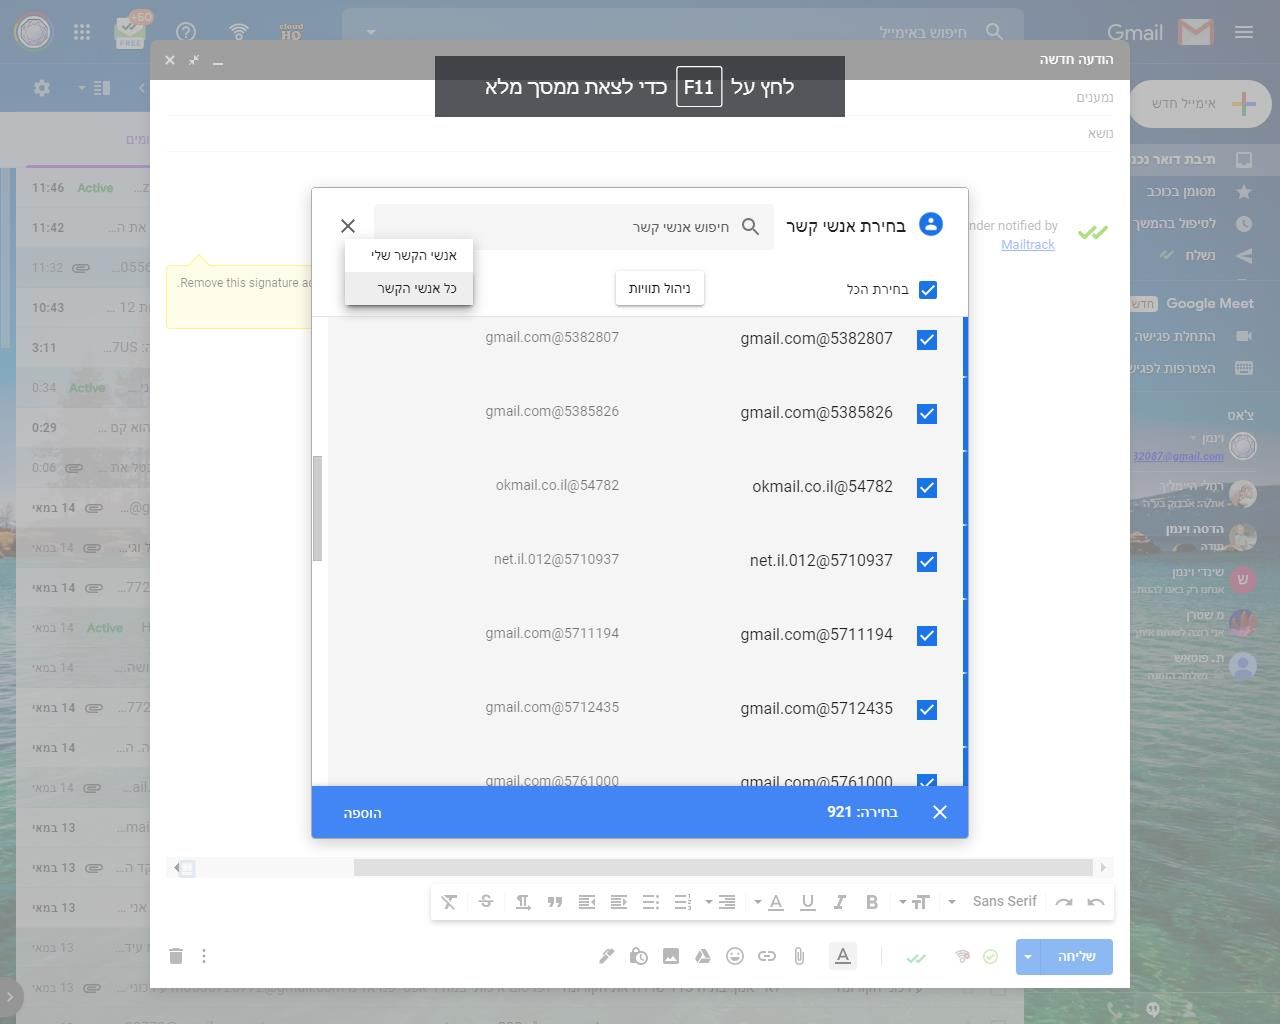
Task: Decrease the indent level
Action: click(x=619, y=902)
